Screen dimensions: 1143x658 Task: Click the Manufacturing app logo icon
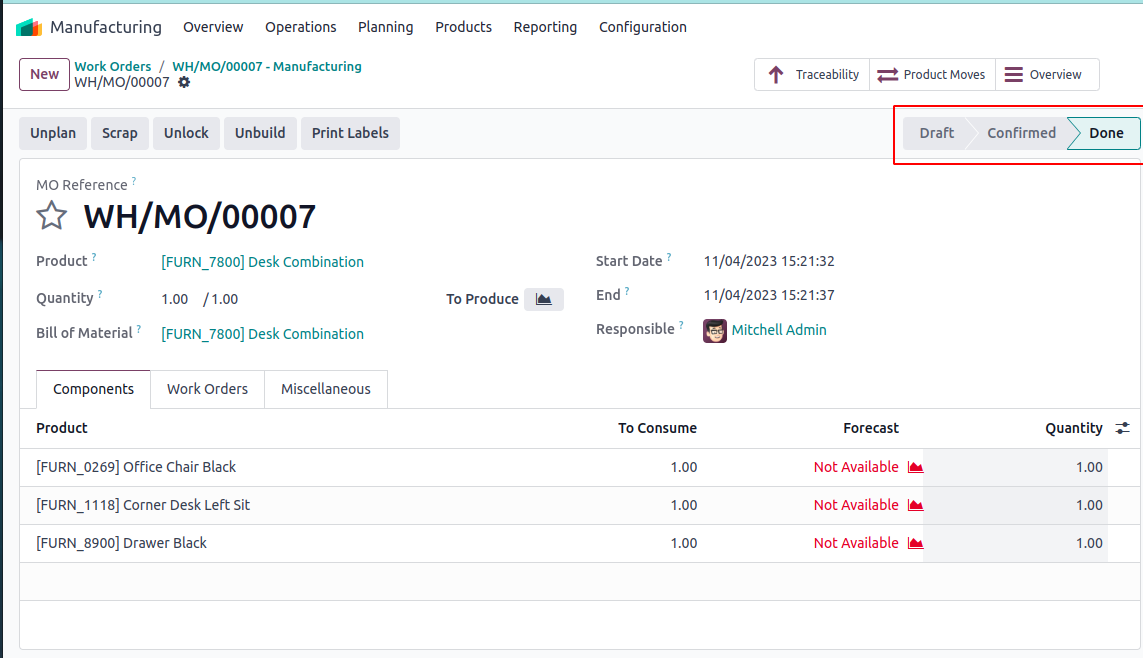(x=29, y=28)
